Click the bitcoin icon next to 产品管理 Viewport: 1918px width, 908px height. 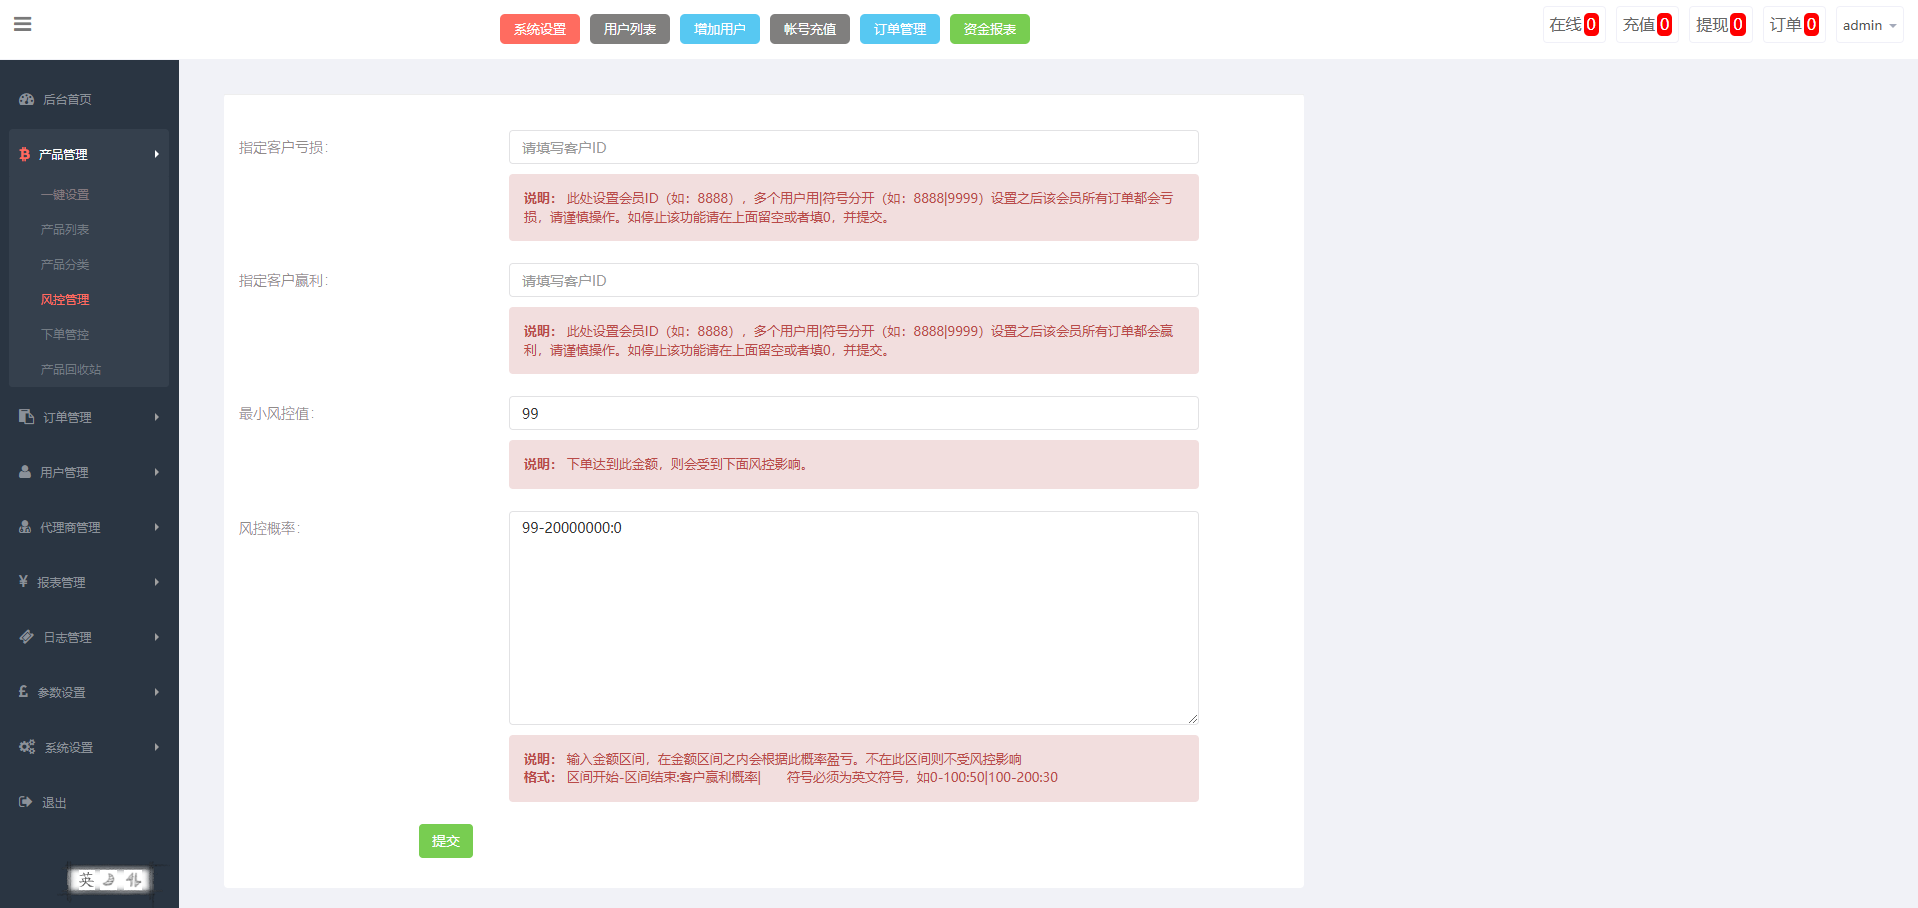click(x=25, y=154)
